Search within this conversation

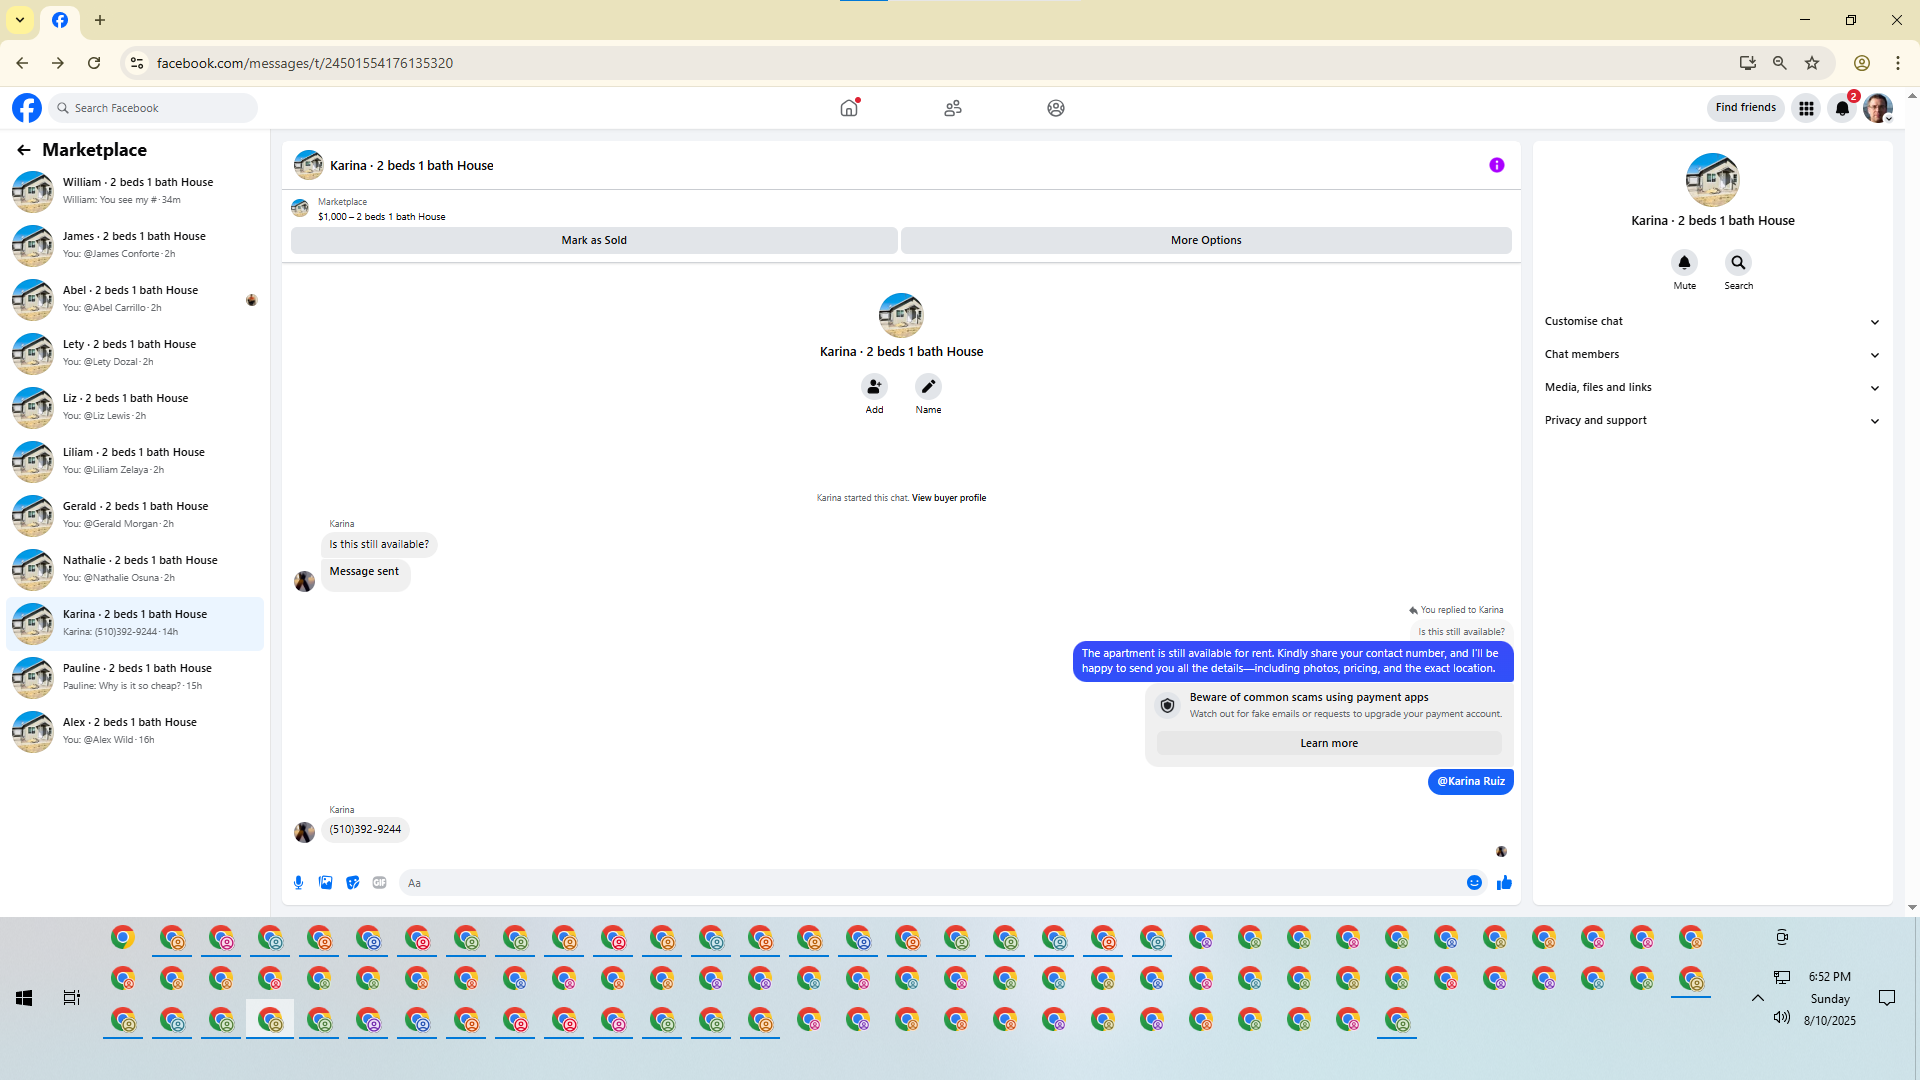tap(1738, 263)
